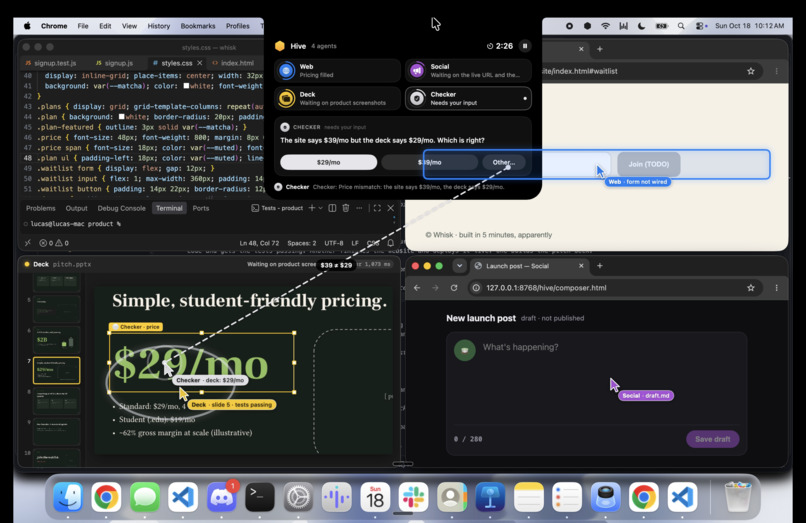This screenshot has height=523, width=806.
Task: Toggle Focus moon icon in menu bar
Action: point(642,26)
